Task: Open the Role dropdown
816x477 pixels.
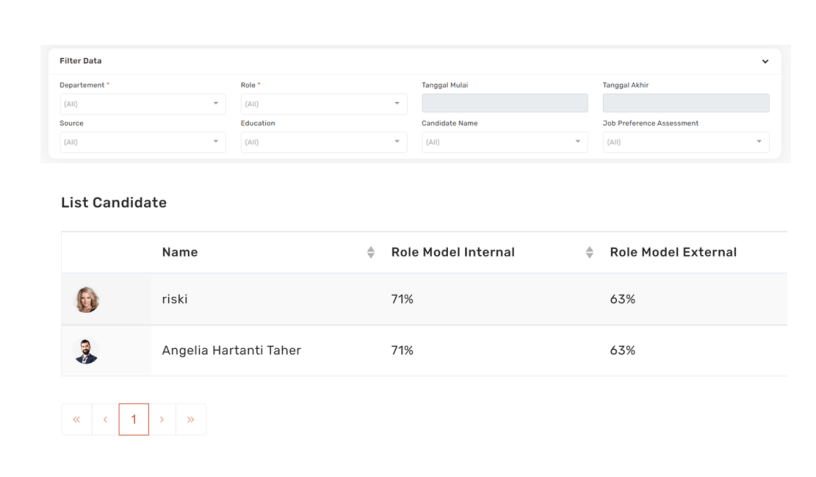Action: 323,104
